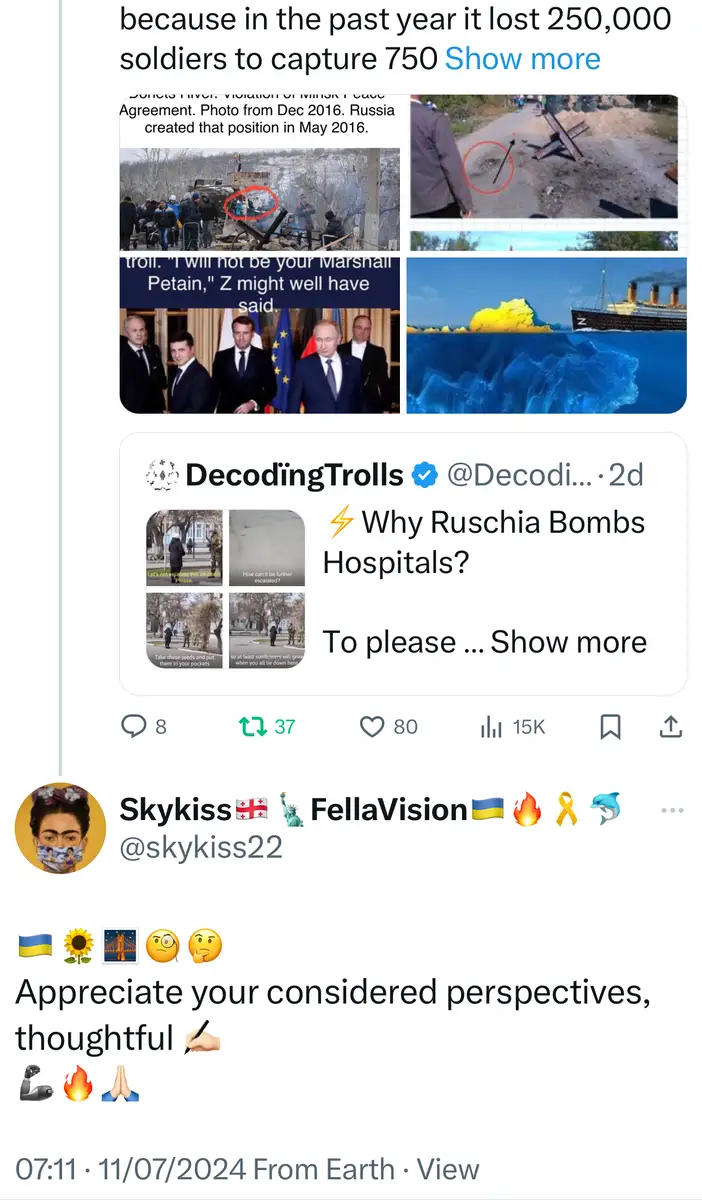This screenshot has height=1200, width=702.
Task: Open the Titanic iceberg image
Action: [x=546, y=334]
